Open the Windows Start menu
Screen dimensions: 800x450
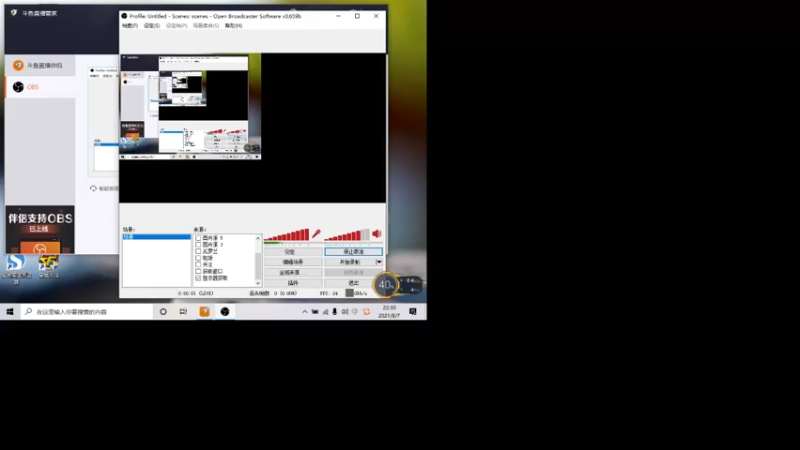coord(10,311)
